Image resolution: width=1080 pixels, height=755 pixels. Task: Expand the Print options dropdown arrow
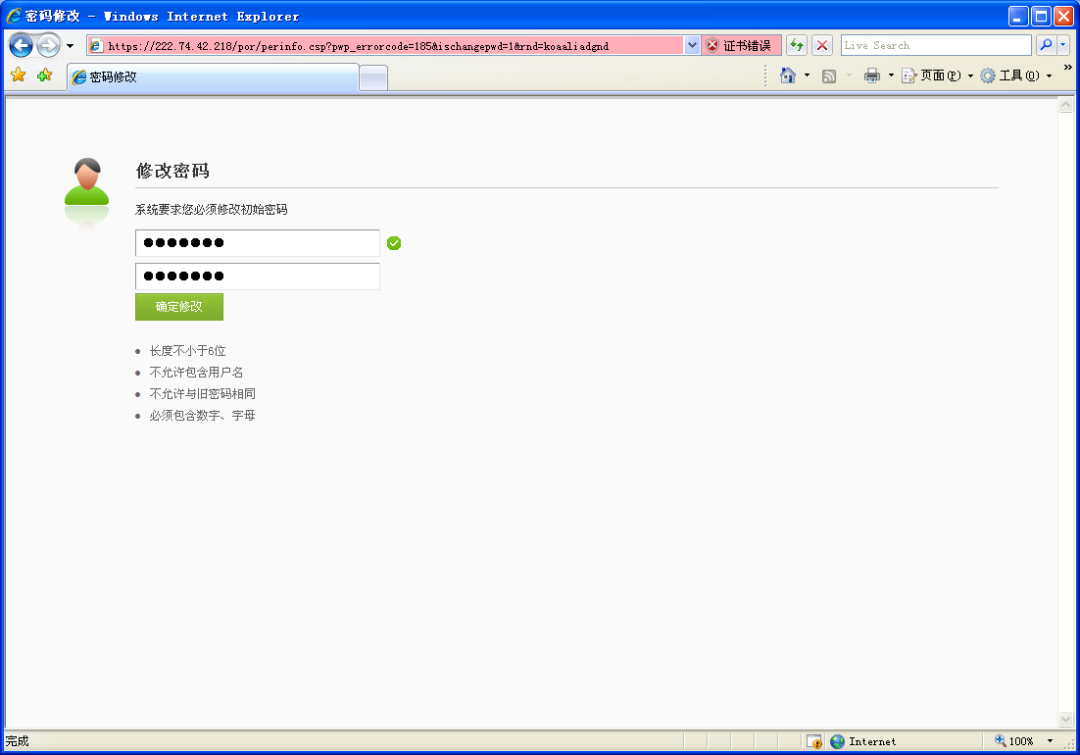click(x=891, y=75)
